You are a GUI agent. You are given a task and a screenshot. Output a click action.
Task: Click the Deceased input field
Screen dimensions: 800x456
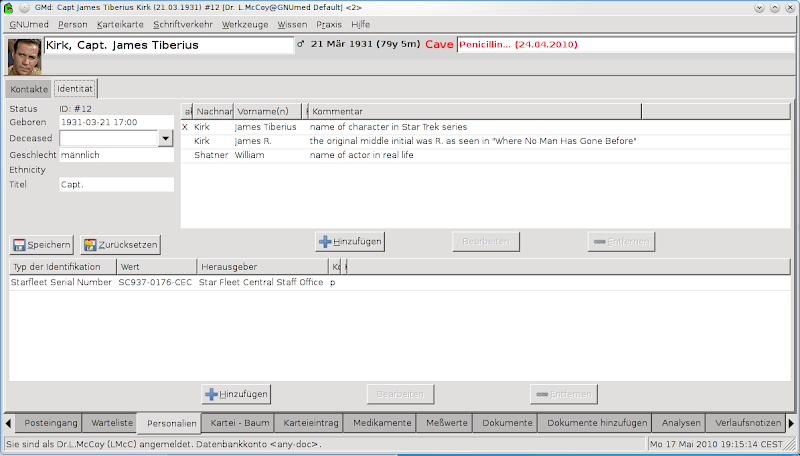point(109,138)
